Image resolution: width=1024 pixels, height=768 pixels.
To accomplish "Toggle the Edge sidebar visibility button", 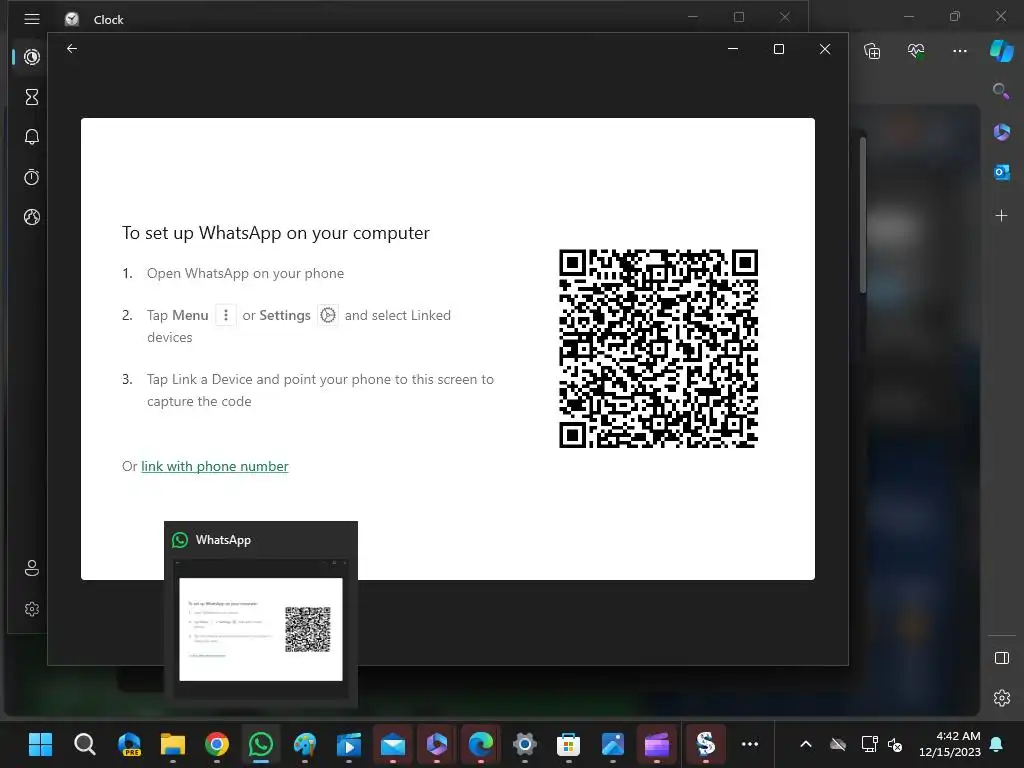I will (1001, 658).
